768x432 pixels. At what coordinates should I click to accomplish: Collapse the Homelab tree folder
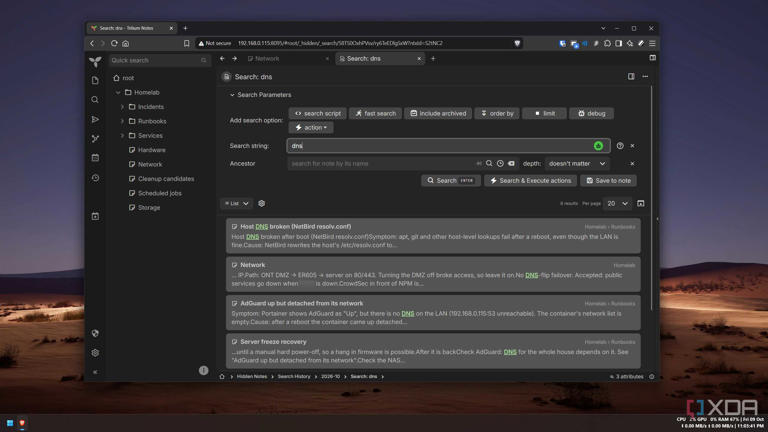118,93
